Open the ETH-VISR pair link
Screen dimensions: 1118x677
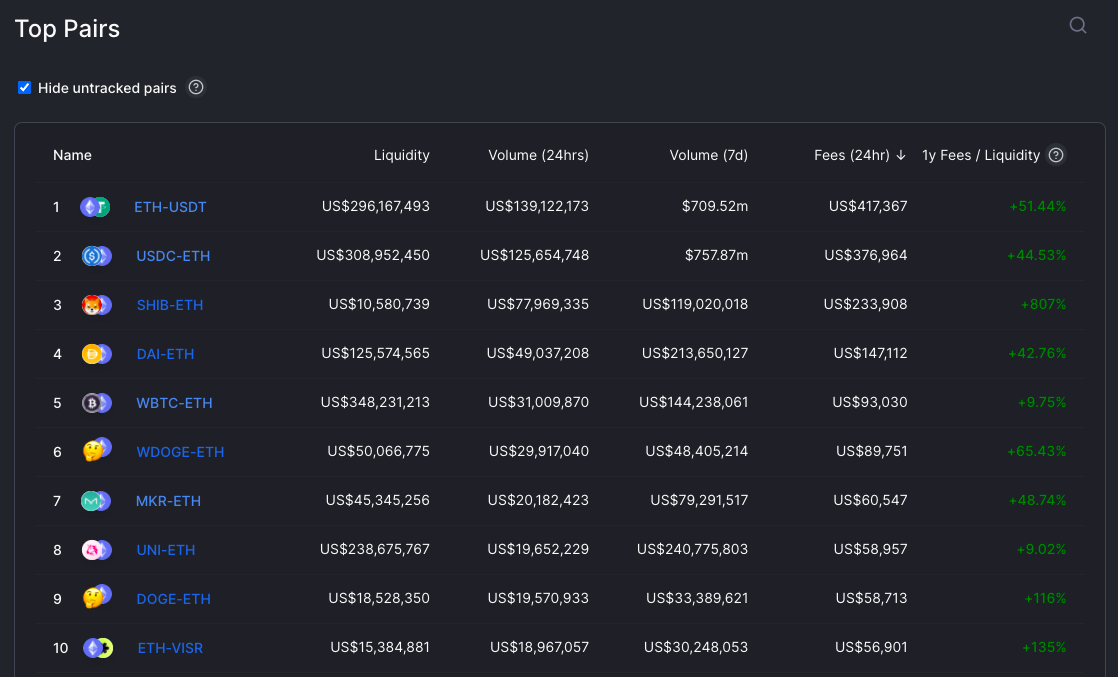point(170,648)
